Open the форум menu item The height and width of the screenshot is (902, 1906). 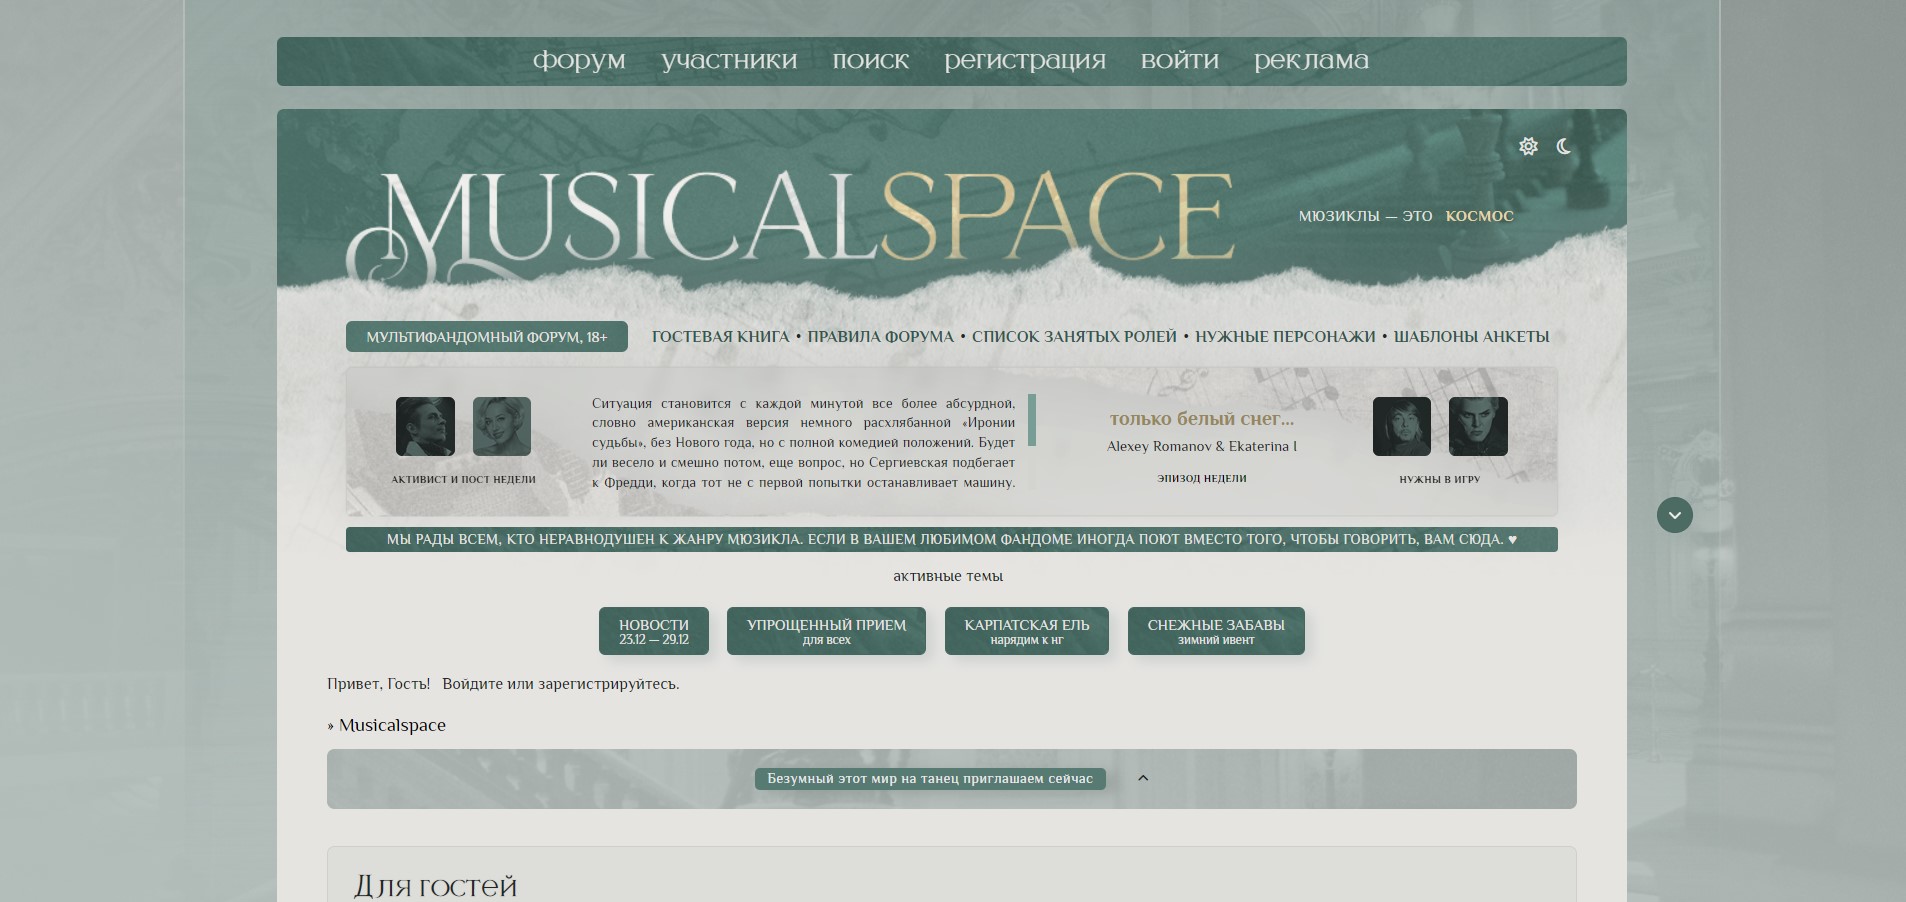pyautogui.click(x=579, y=60)
